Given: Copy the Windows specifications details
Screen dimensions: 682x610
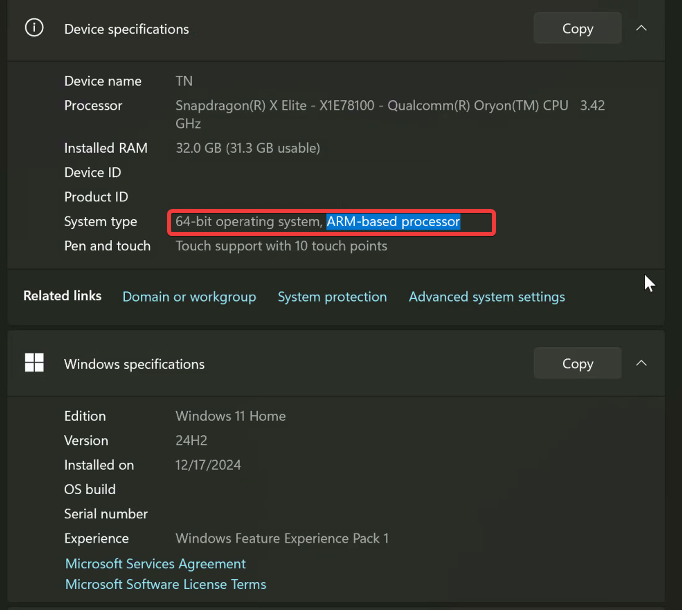Looking at the screenshot, I should pos(577,364).
